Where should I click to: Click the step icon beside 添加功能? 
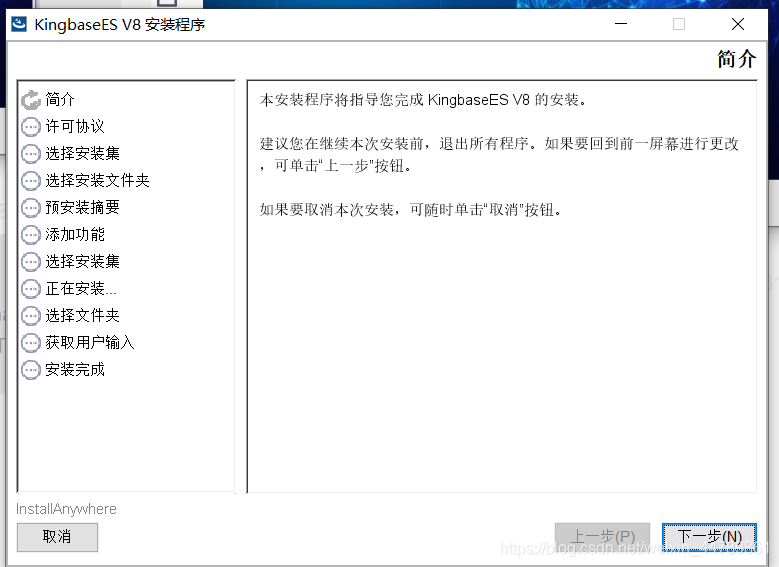[x=31, y=235]
